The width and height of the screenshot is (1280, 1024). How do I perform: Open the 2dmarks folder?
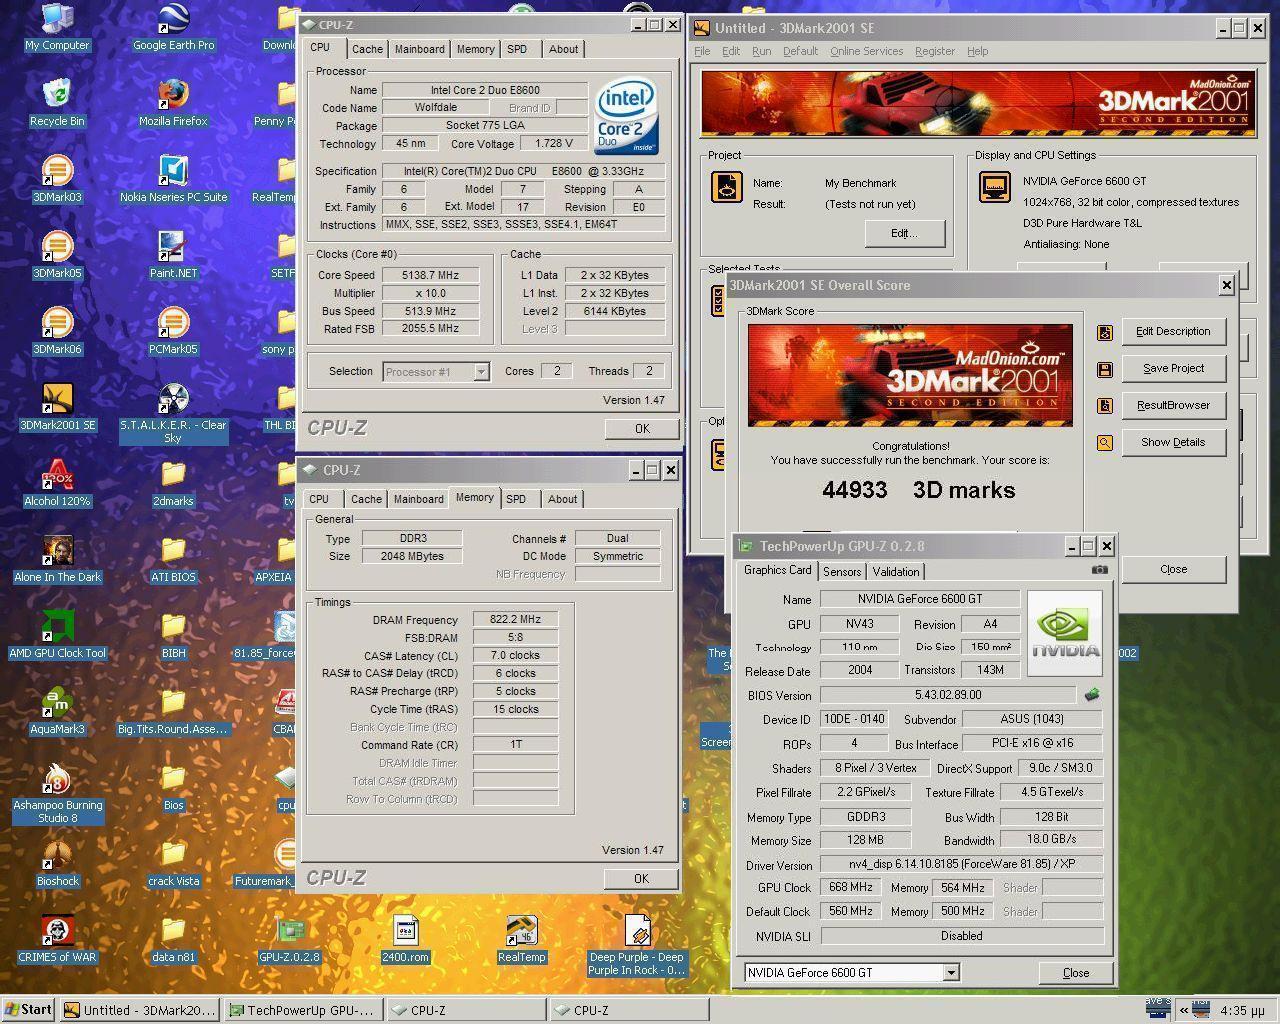point(173,483)
